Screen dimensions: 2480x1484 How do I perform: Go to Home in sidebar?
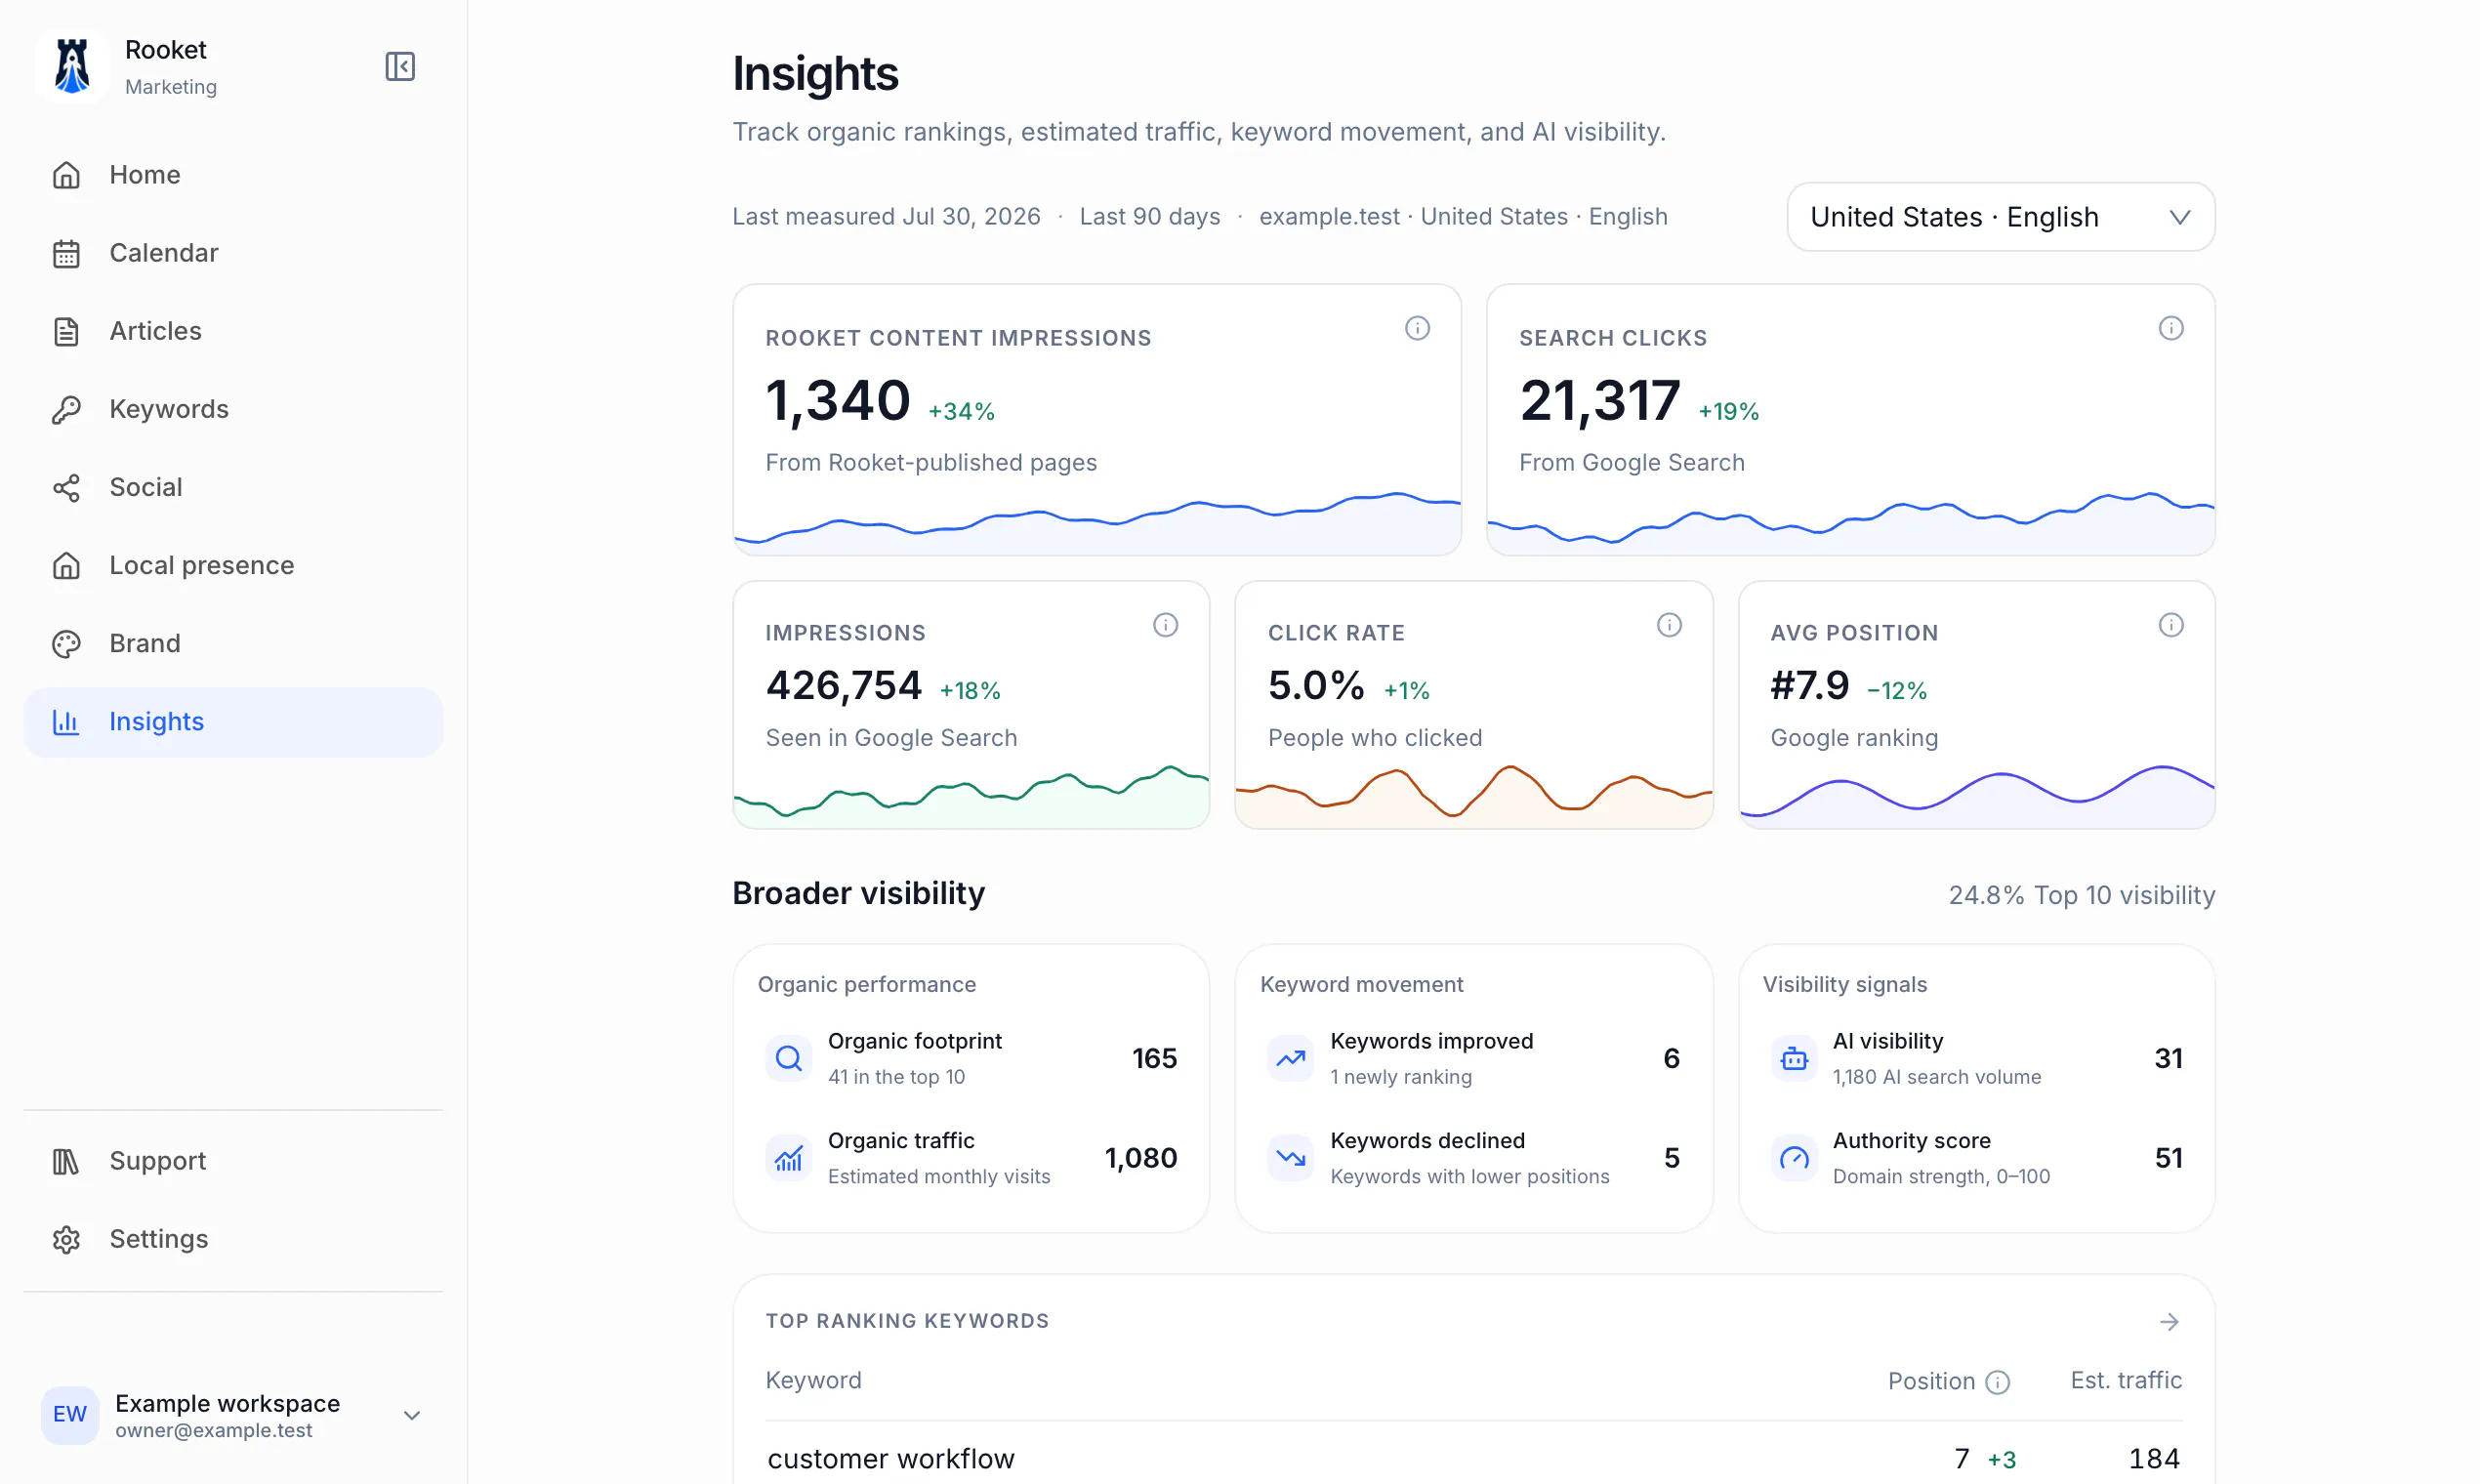232,175
